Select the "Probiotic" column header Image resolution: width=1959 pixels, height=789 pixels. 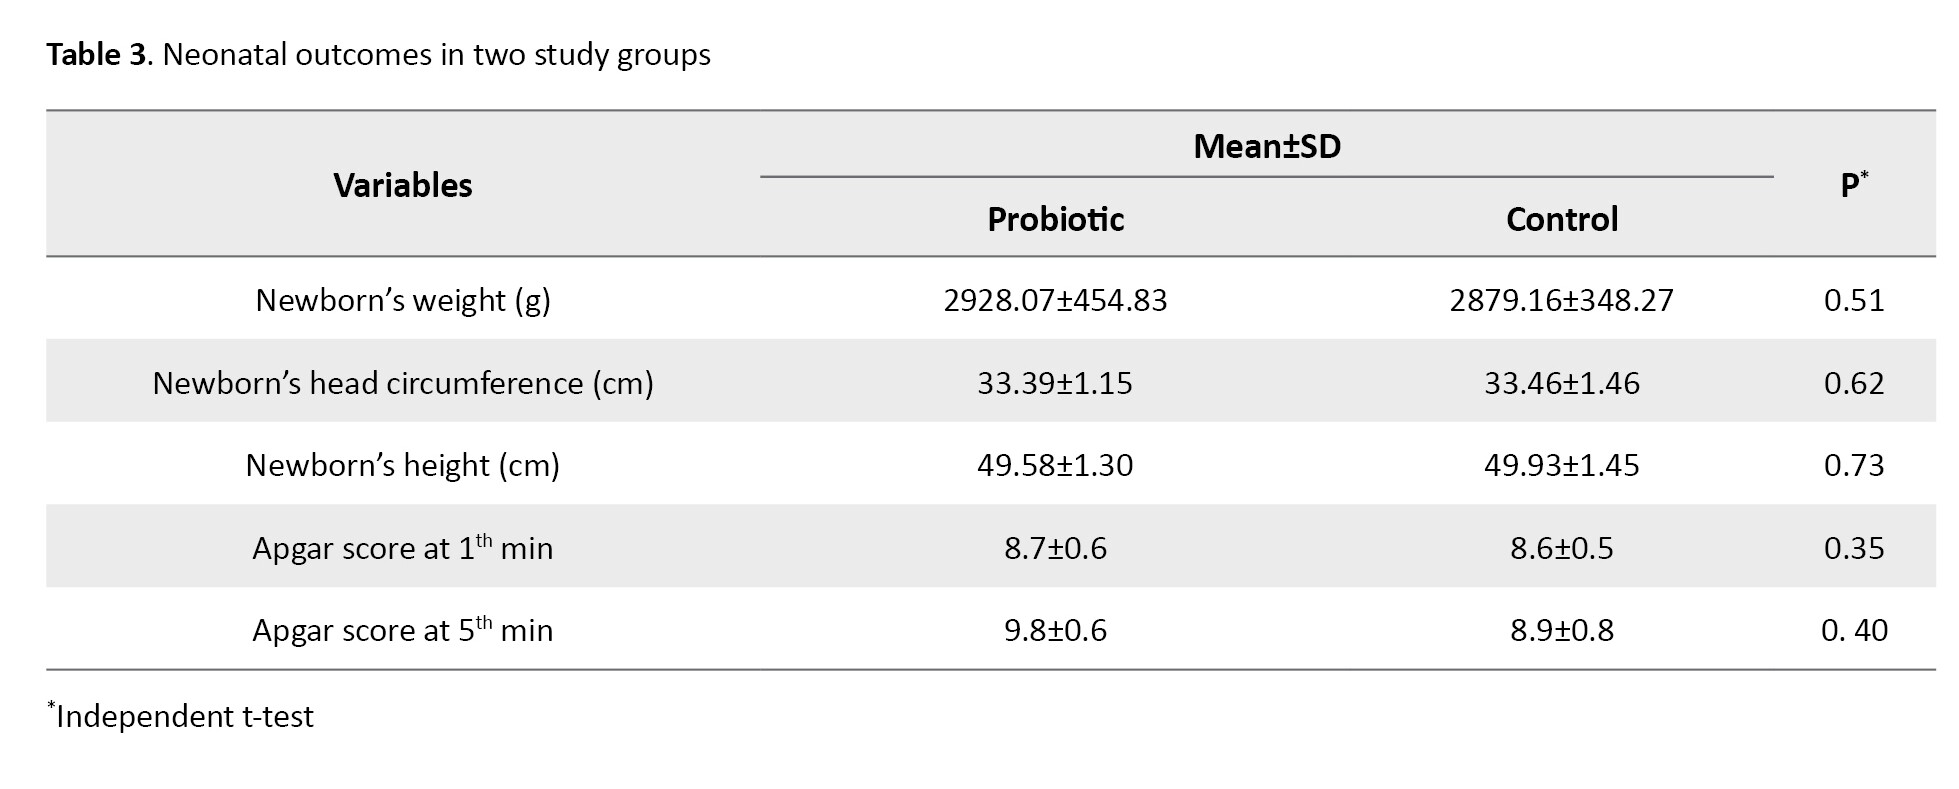click(1055, 219)
